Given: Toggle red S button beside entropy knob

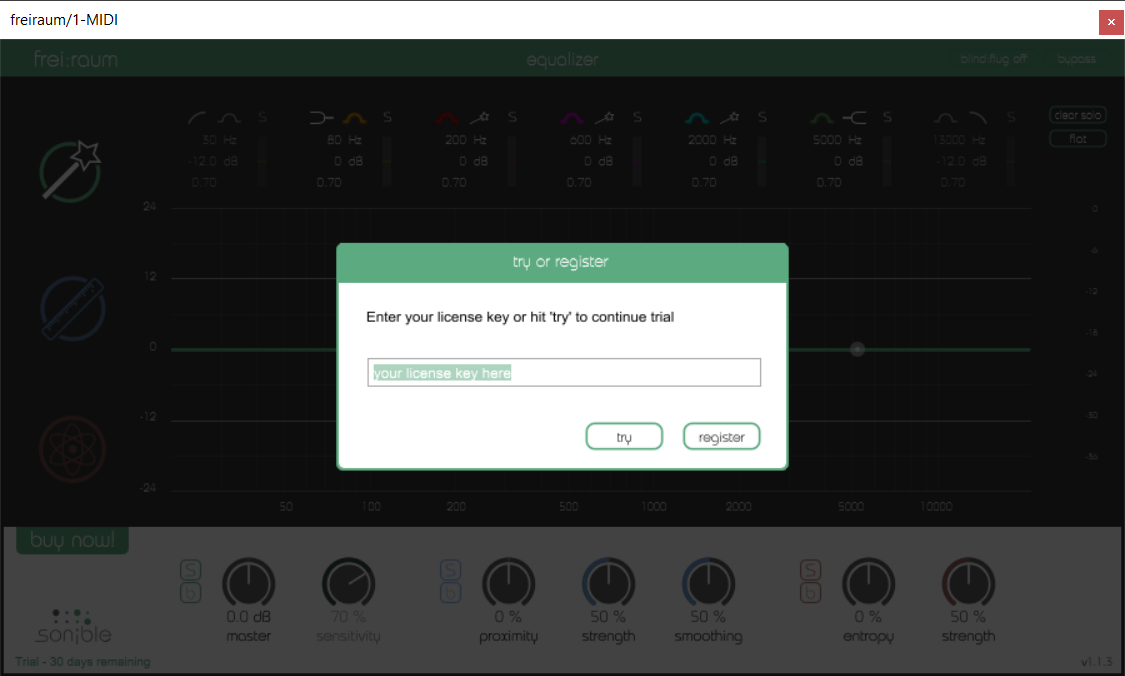Looking at the screenshot, I should pyautogui.click(x=810, y=571).
